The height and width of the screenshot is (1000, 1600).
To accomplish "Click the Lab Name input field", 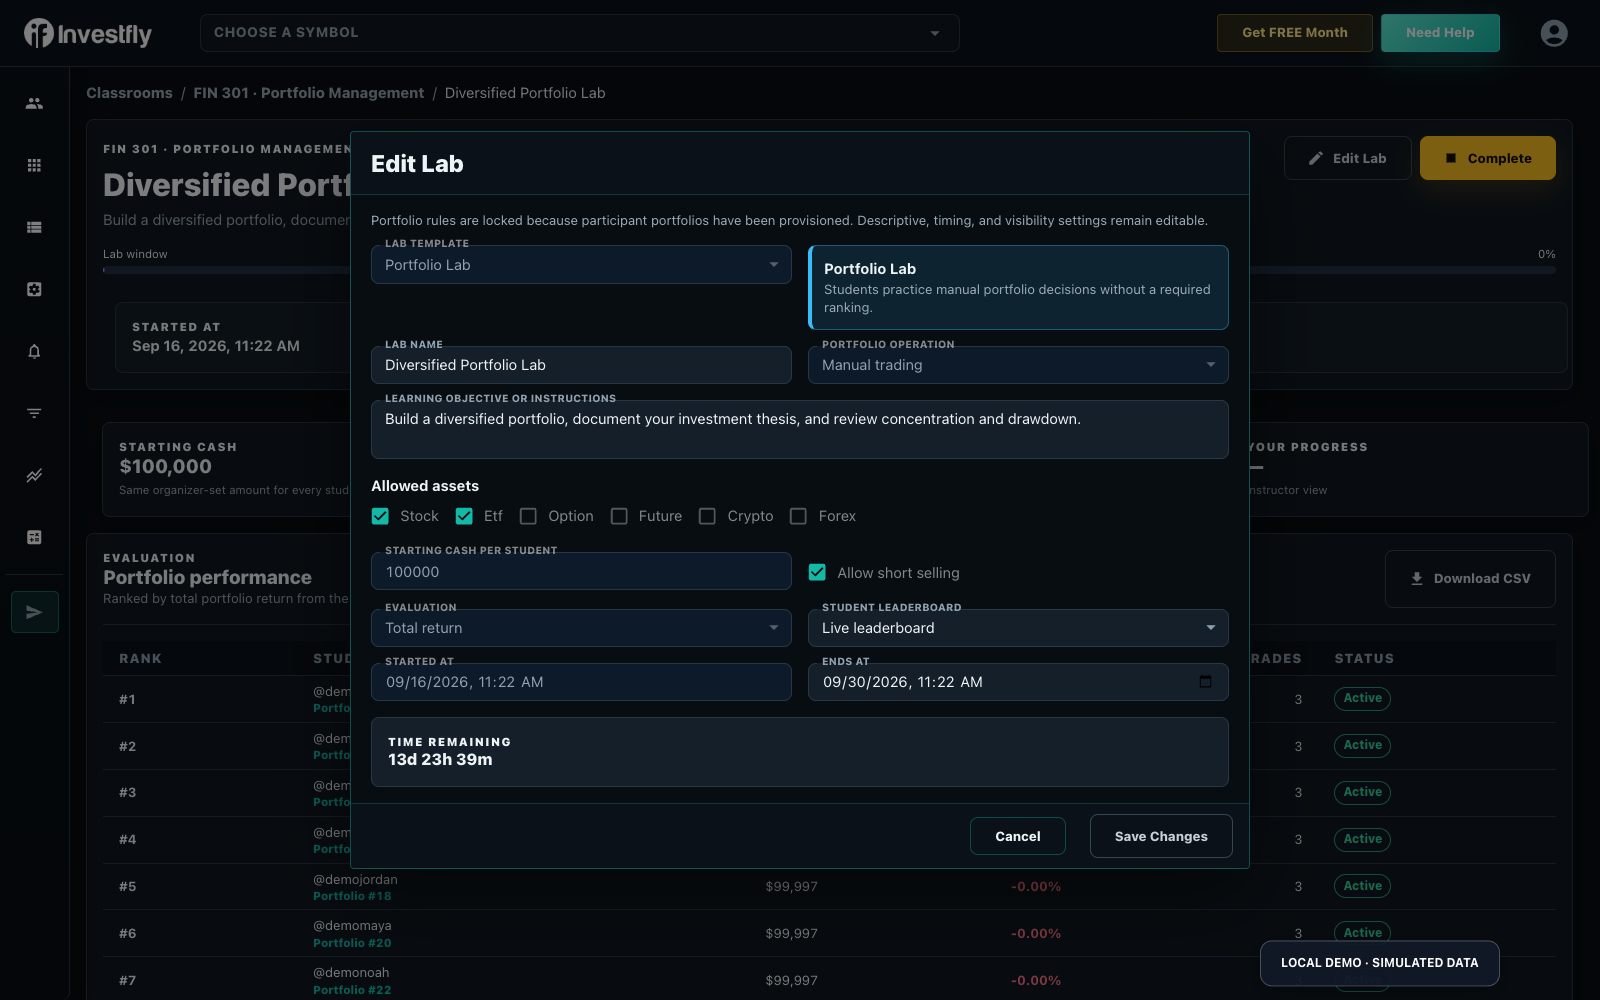I will [x=581, y=365].
